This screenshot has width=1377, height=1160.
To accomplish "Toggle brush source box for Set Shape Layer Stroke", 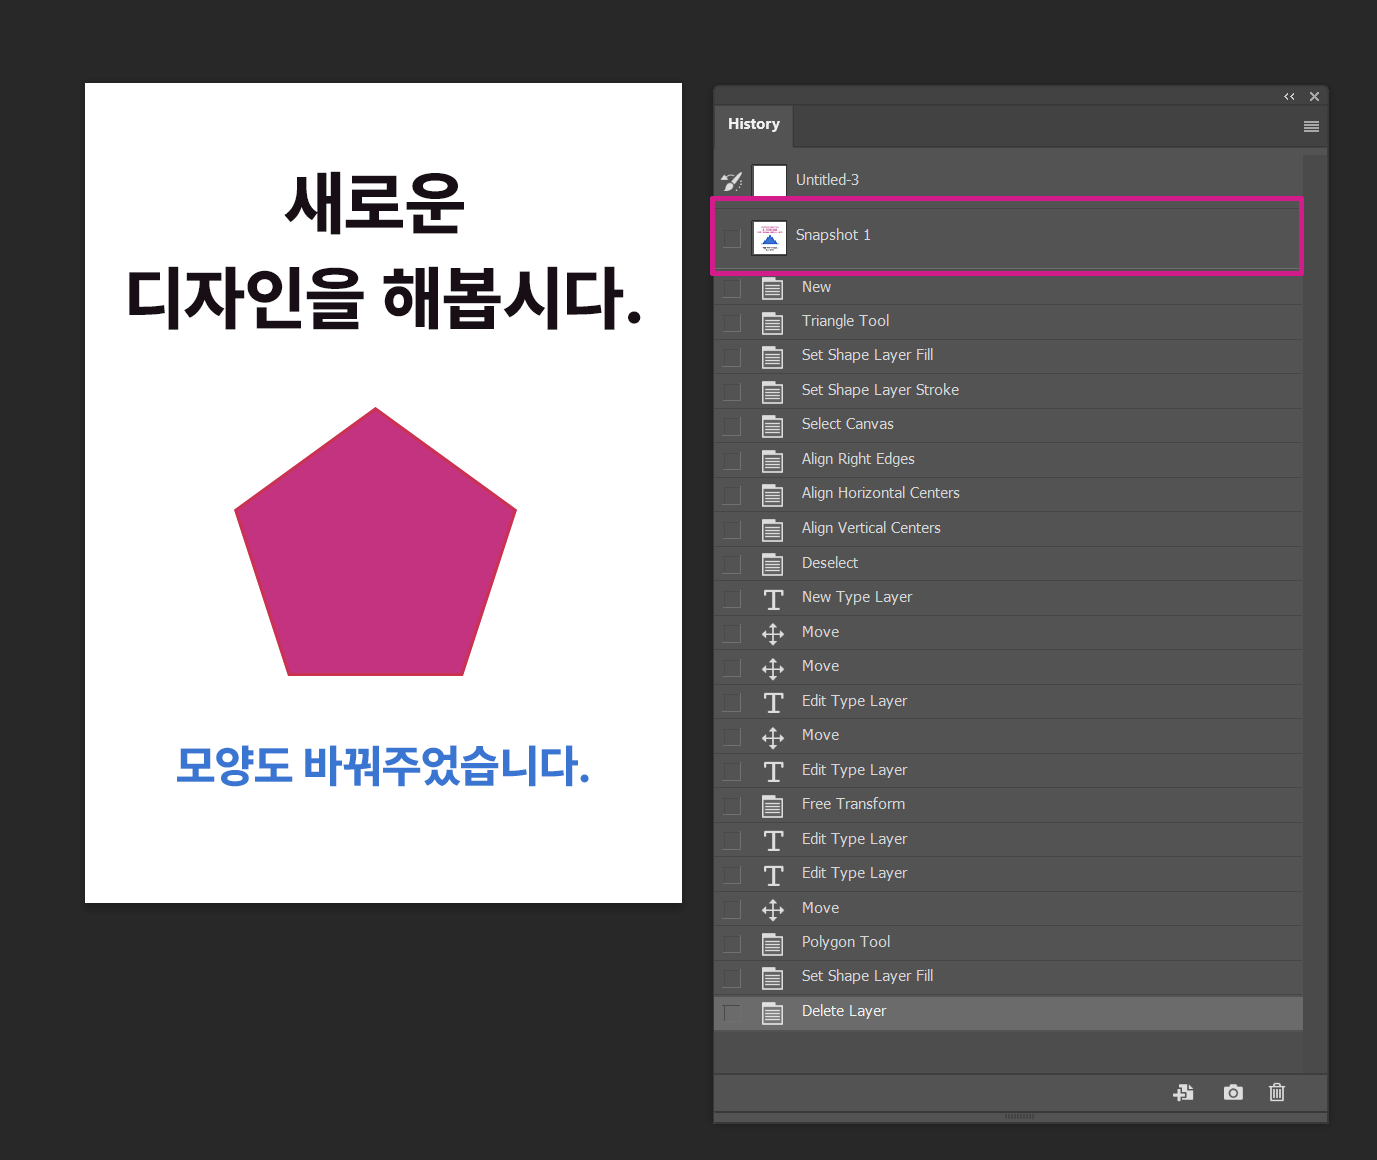I will (732, 391).
